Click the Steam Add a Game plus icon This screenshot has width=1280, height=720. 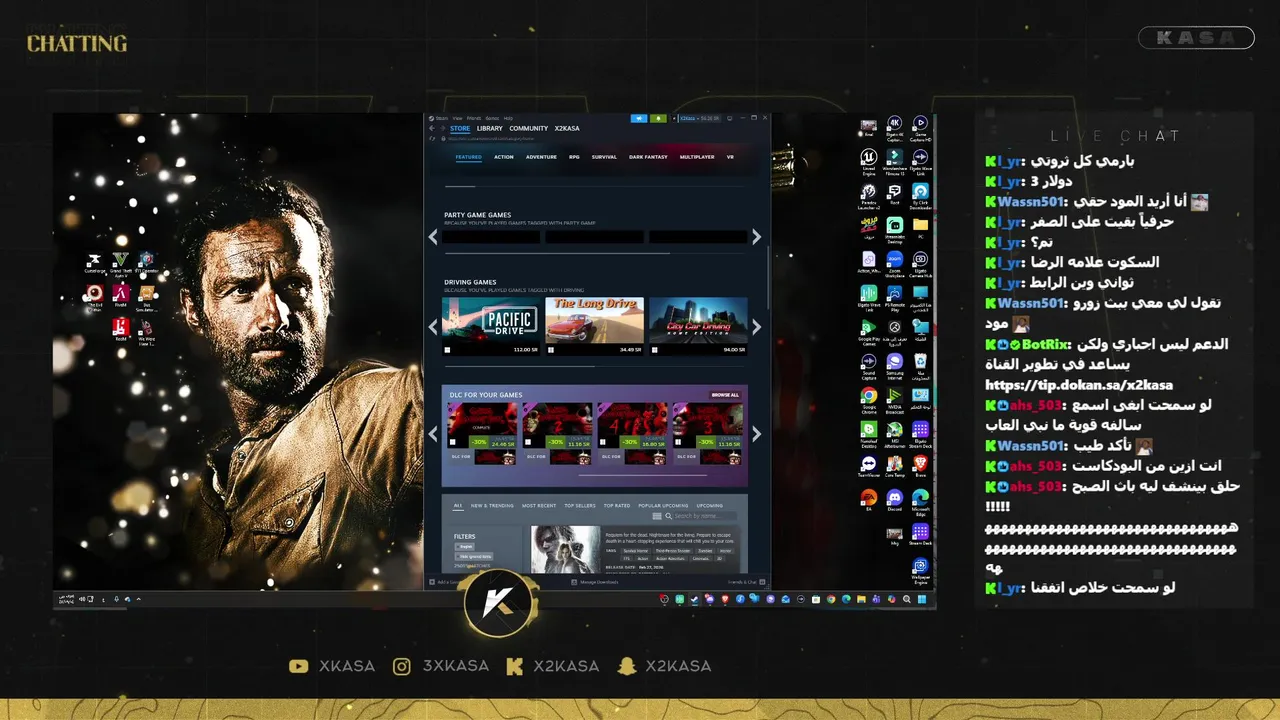pos(432,582)
